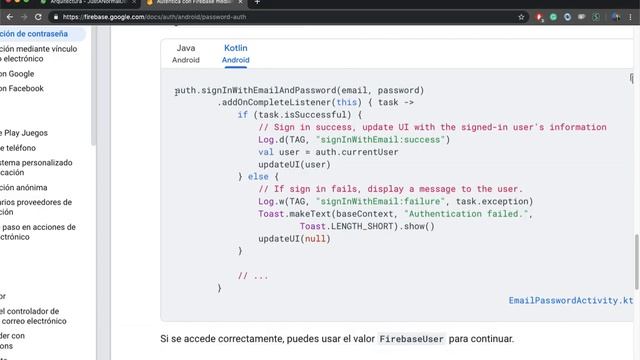Open the teléfono sidebar link
Screen dimensions: 640x360
point(18,148)
